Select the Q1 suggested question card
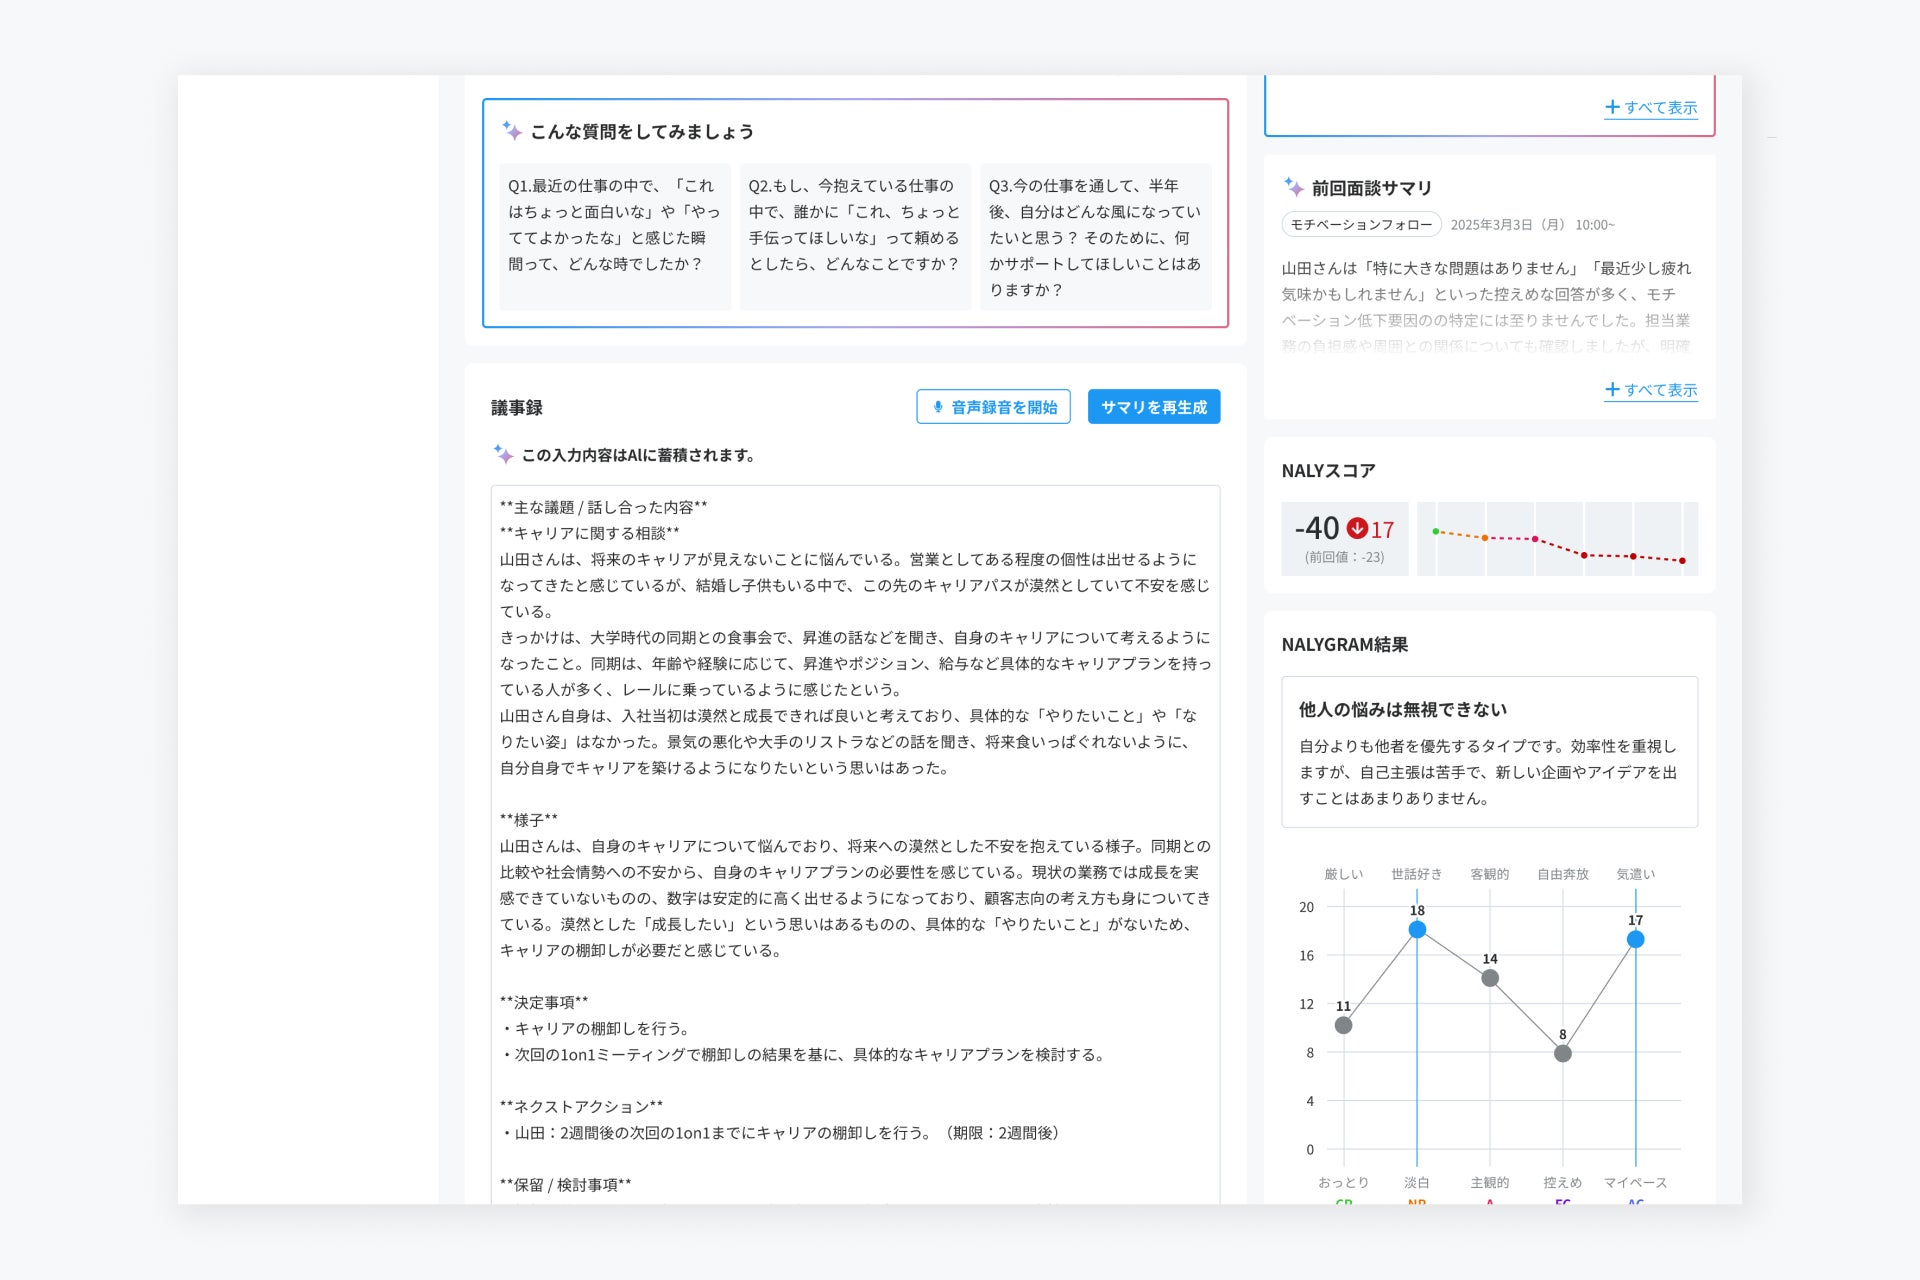 tap(614, 236)
